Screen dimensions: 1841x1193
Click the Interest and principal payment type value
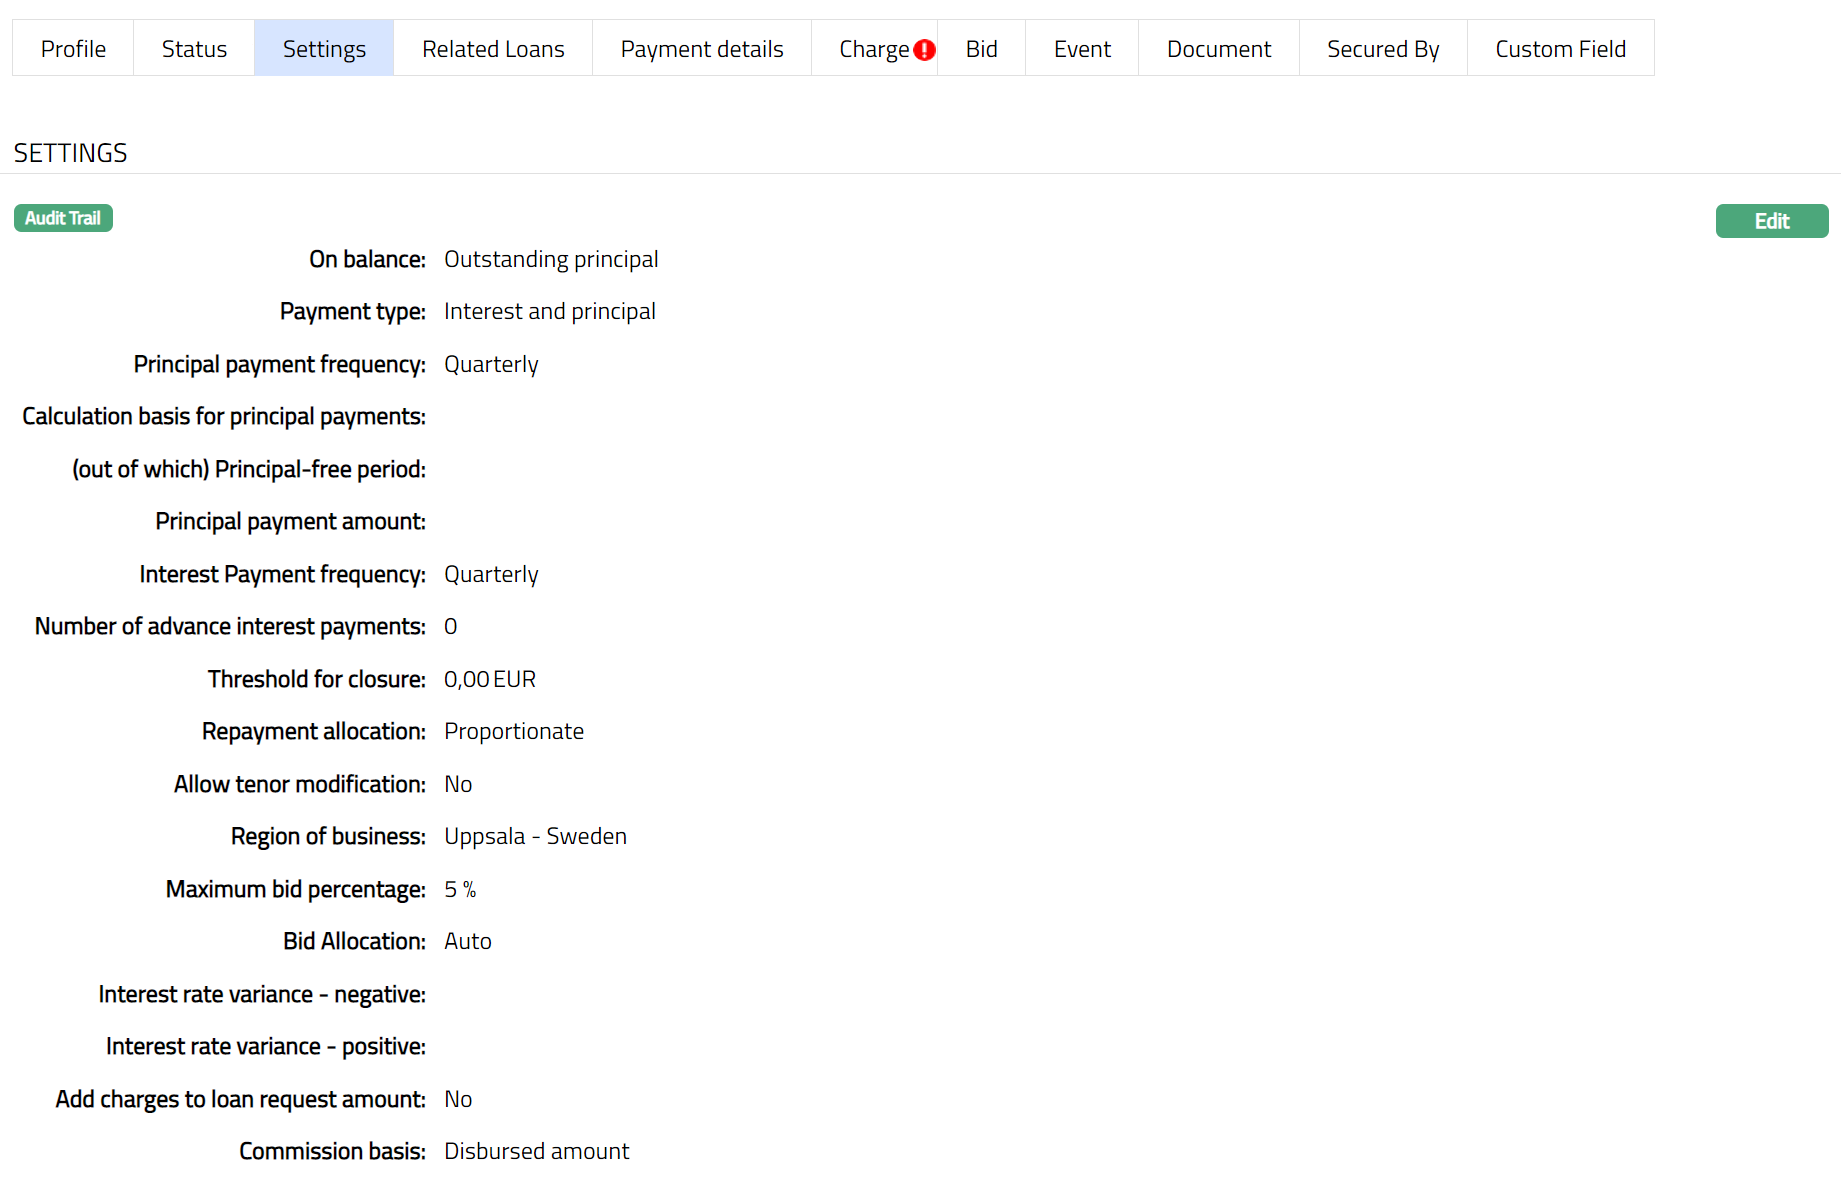coord(549,311)
